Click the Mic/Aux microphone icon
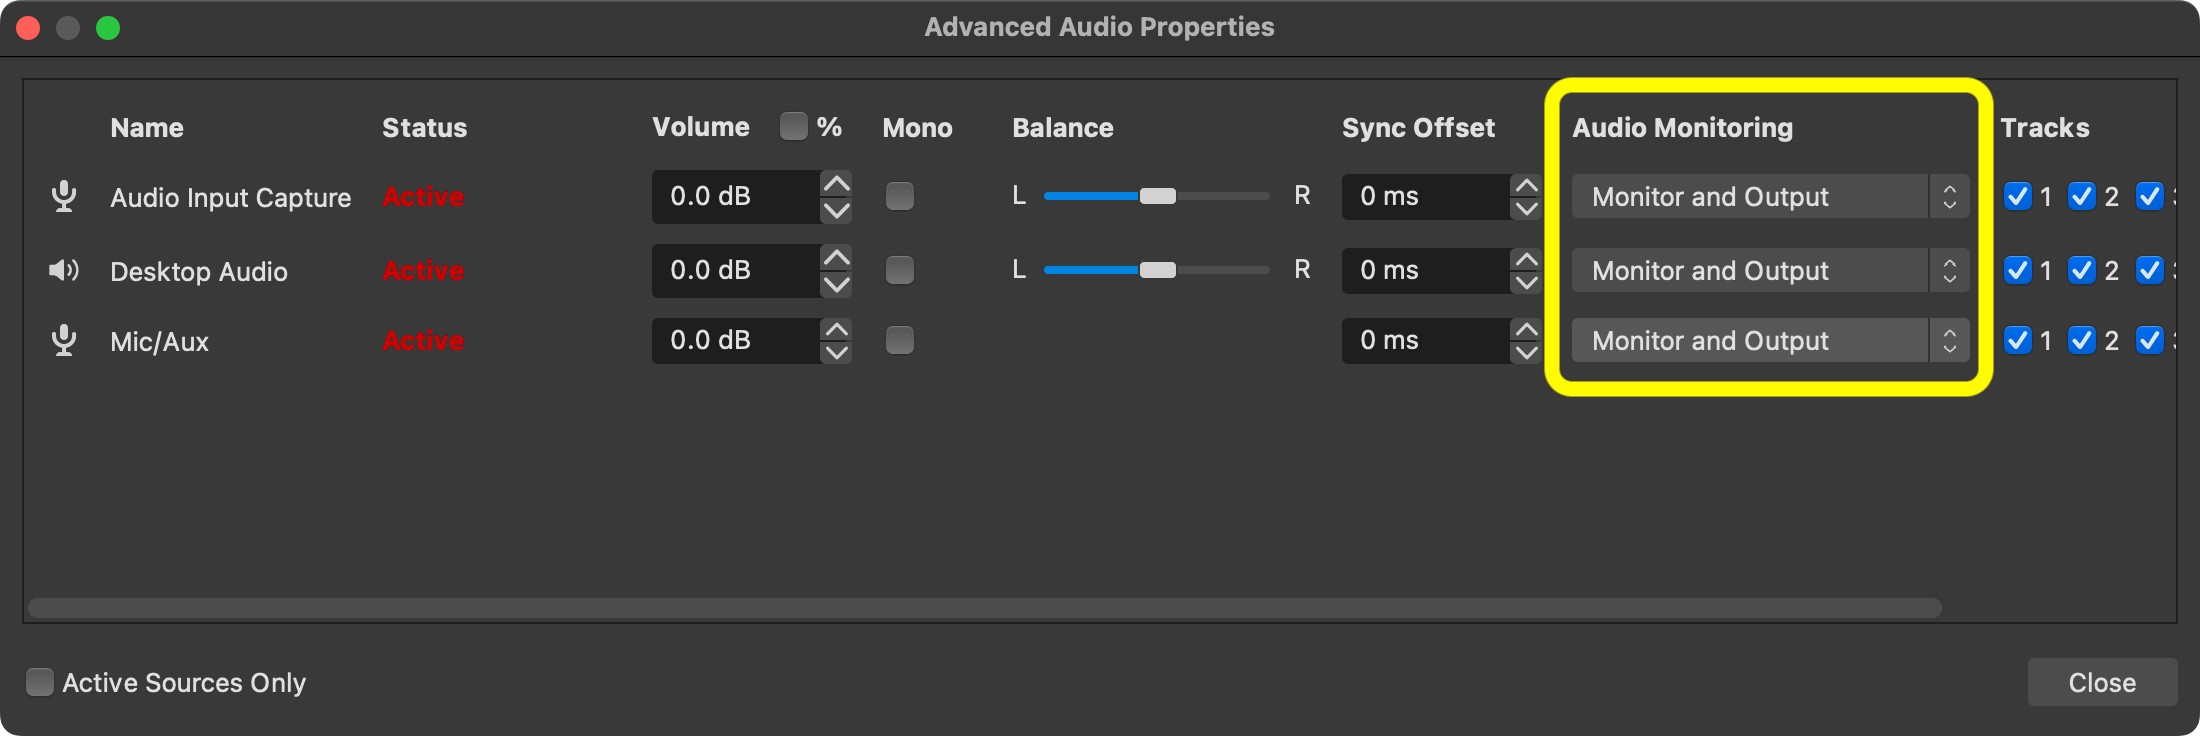The width and height of the screenshot is (2200, 736). tap(64, 340)
